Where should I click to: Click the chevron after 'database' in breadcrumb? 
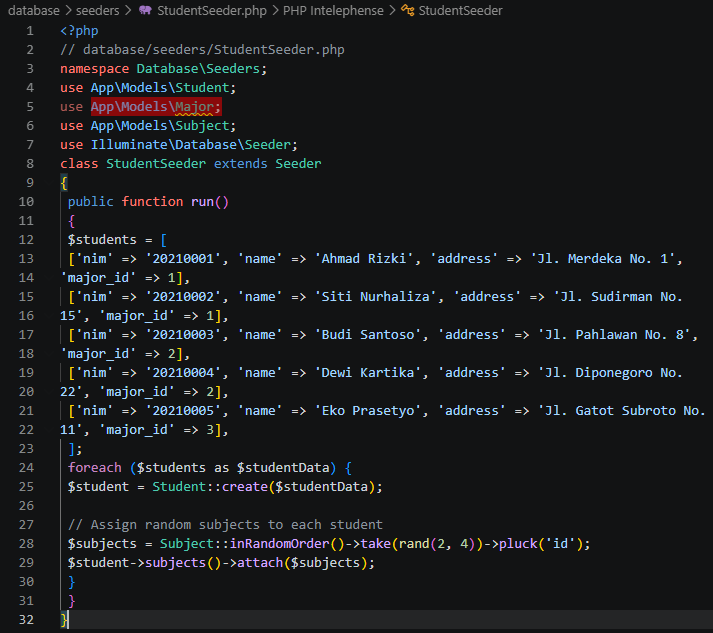click(68, 10)
